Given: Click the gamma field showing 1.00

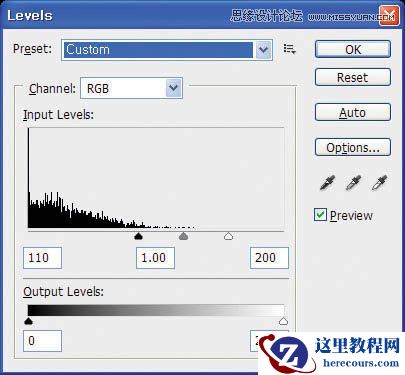Looking at the screenshot, I should pos(155,258).
